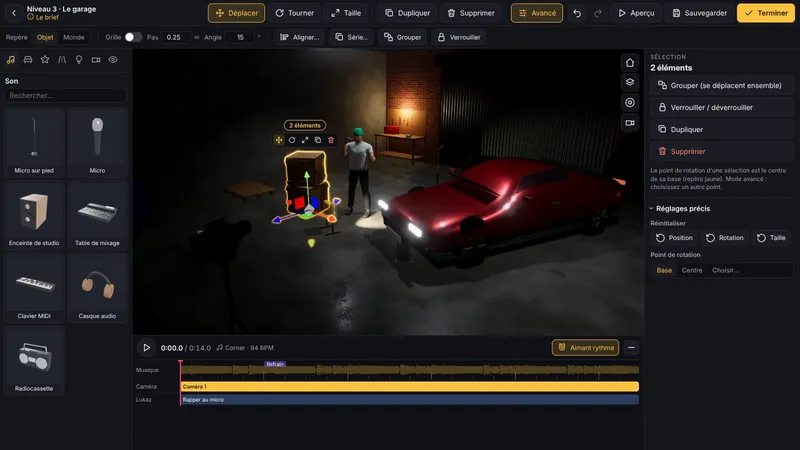This screenshot has height=450, width=800.
Task: Click the Sauvegarder button
Action: pyautogui.click(x=699, y=13)
